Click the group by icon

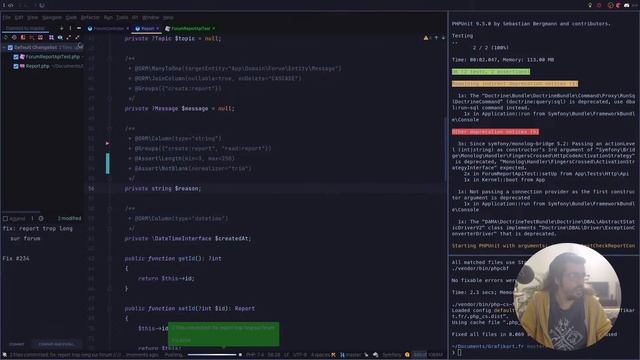click(x=51, y=38)
